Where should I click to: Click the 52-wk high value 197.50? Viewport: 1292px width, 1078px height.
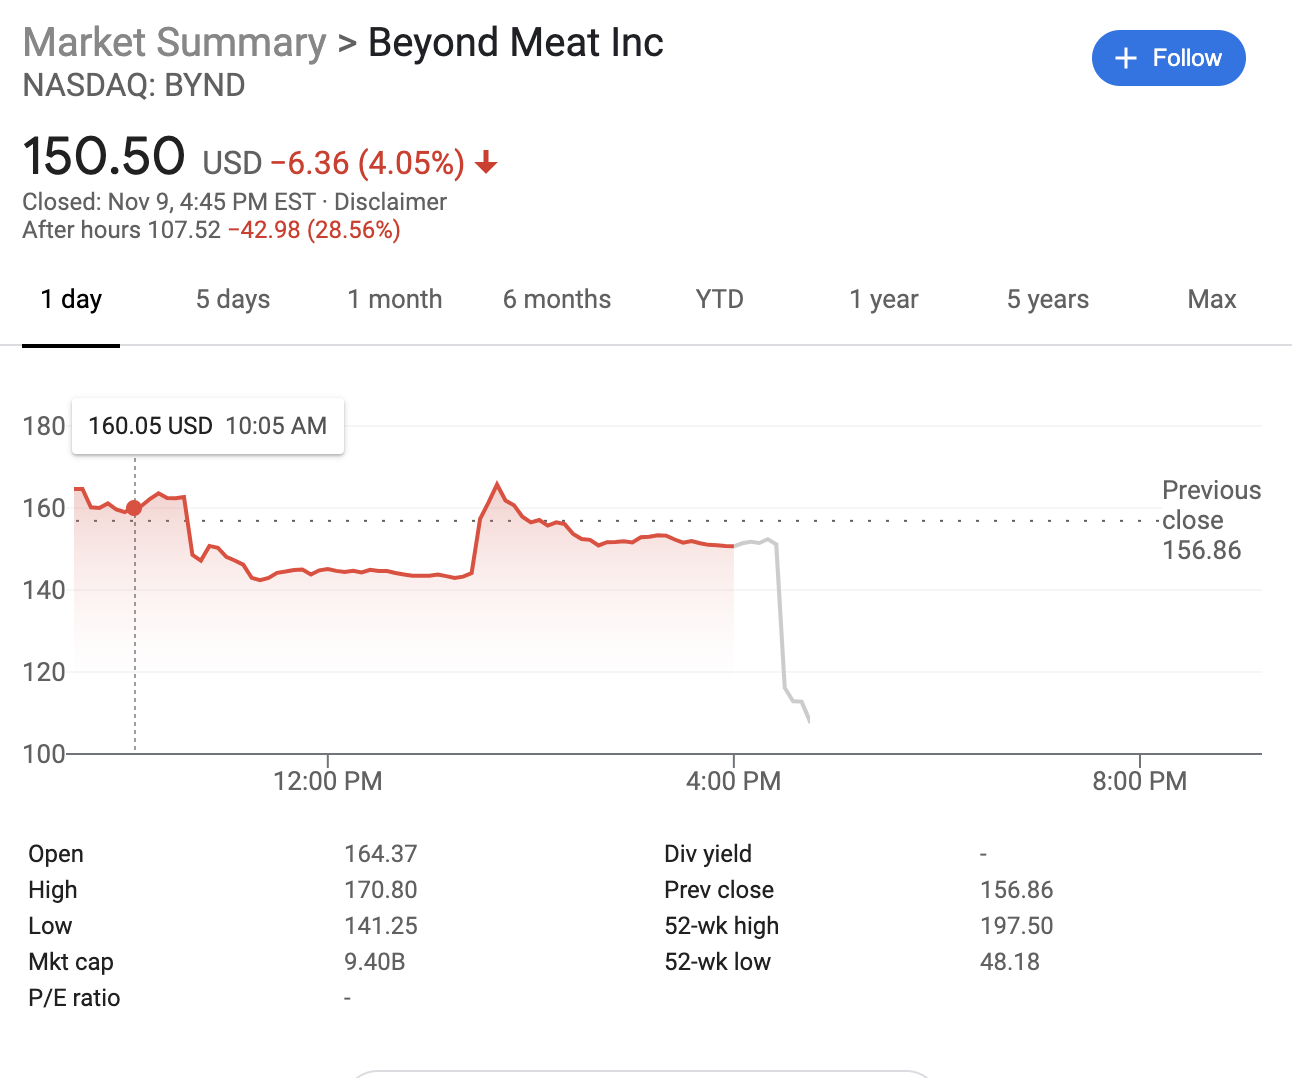coord(1016,926)
